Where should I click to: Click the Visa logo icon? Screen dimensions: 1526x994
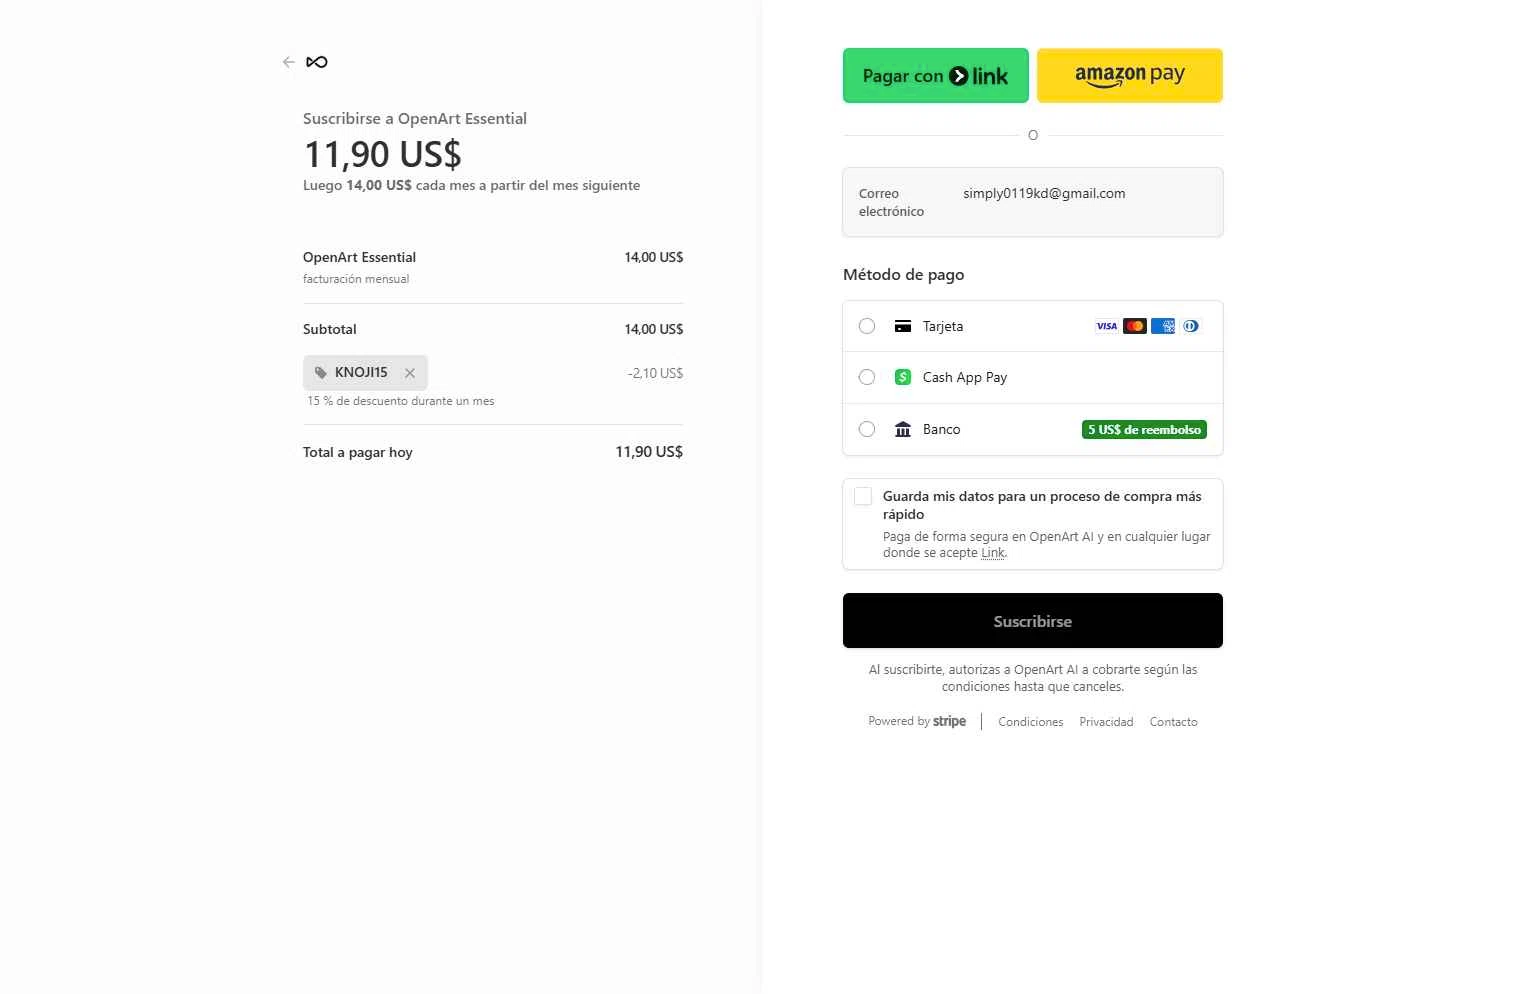click(x=1107, y=326)
